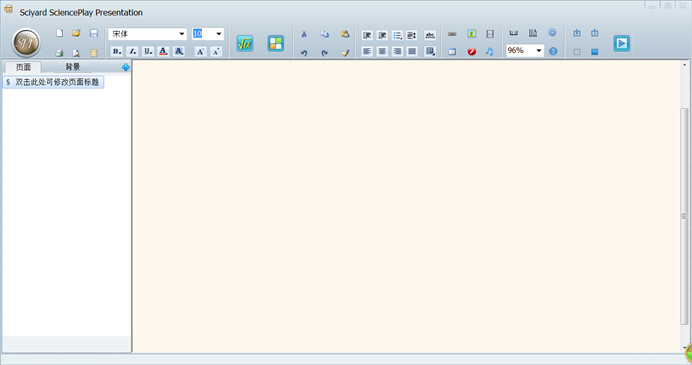
Task: Decrease paragraph indent, first indent icon
Action: pyautogui.click(x=367, y=35)
